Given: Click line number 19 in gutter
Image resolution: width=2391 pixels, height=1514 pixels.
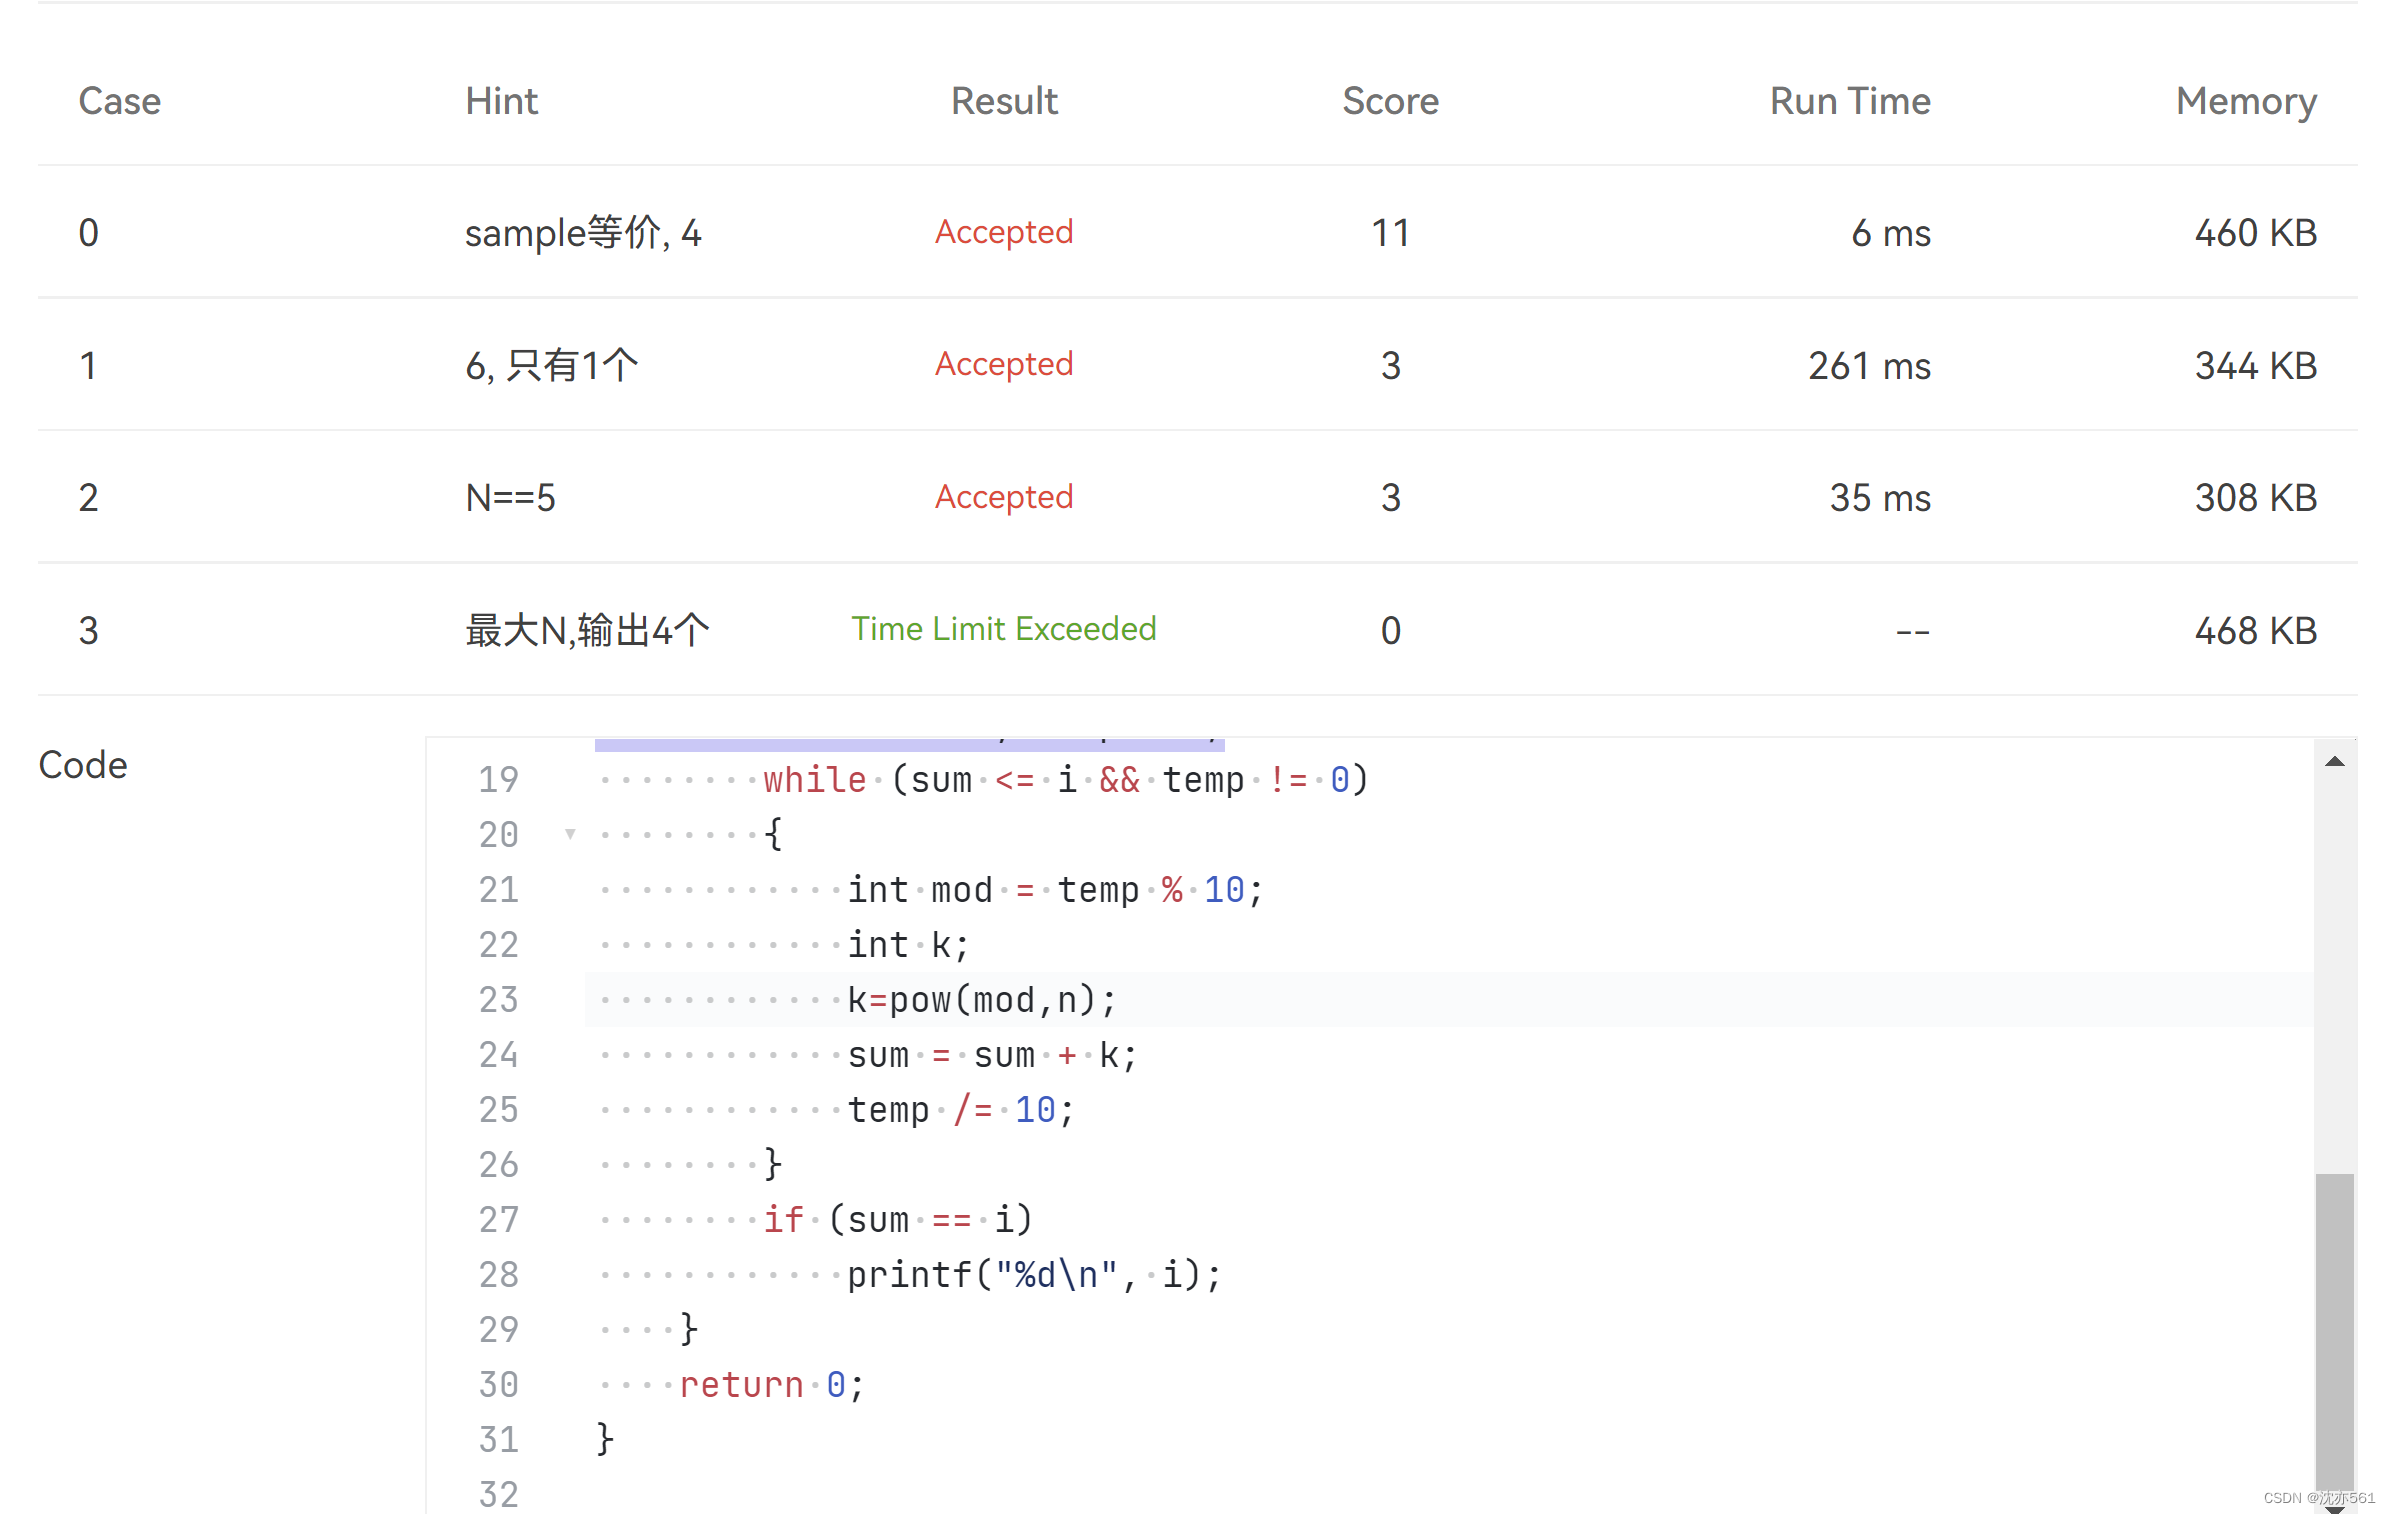Looking at the screenshot, I should pyautogui.click(x=498, y=780).
